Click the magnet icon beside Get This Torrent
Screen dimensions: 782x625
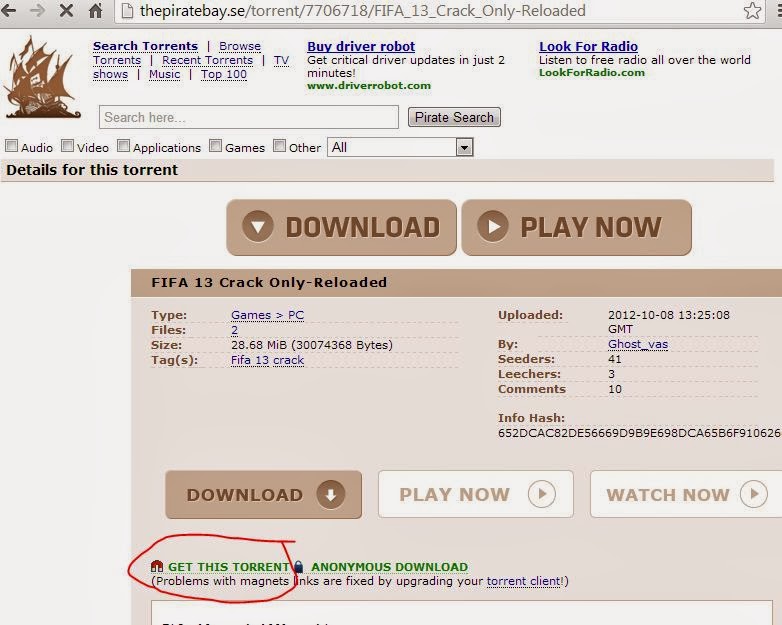[157, 566]
